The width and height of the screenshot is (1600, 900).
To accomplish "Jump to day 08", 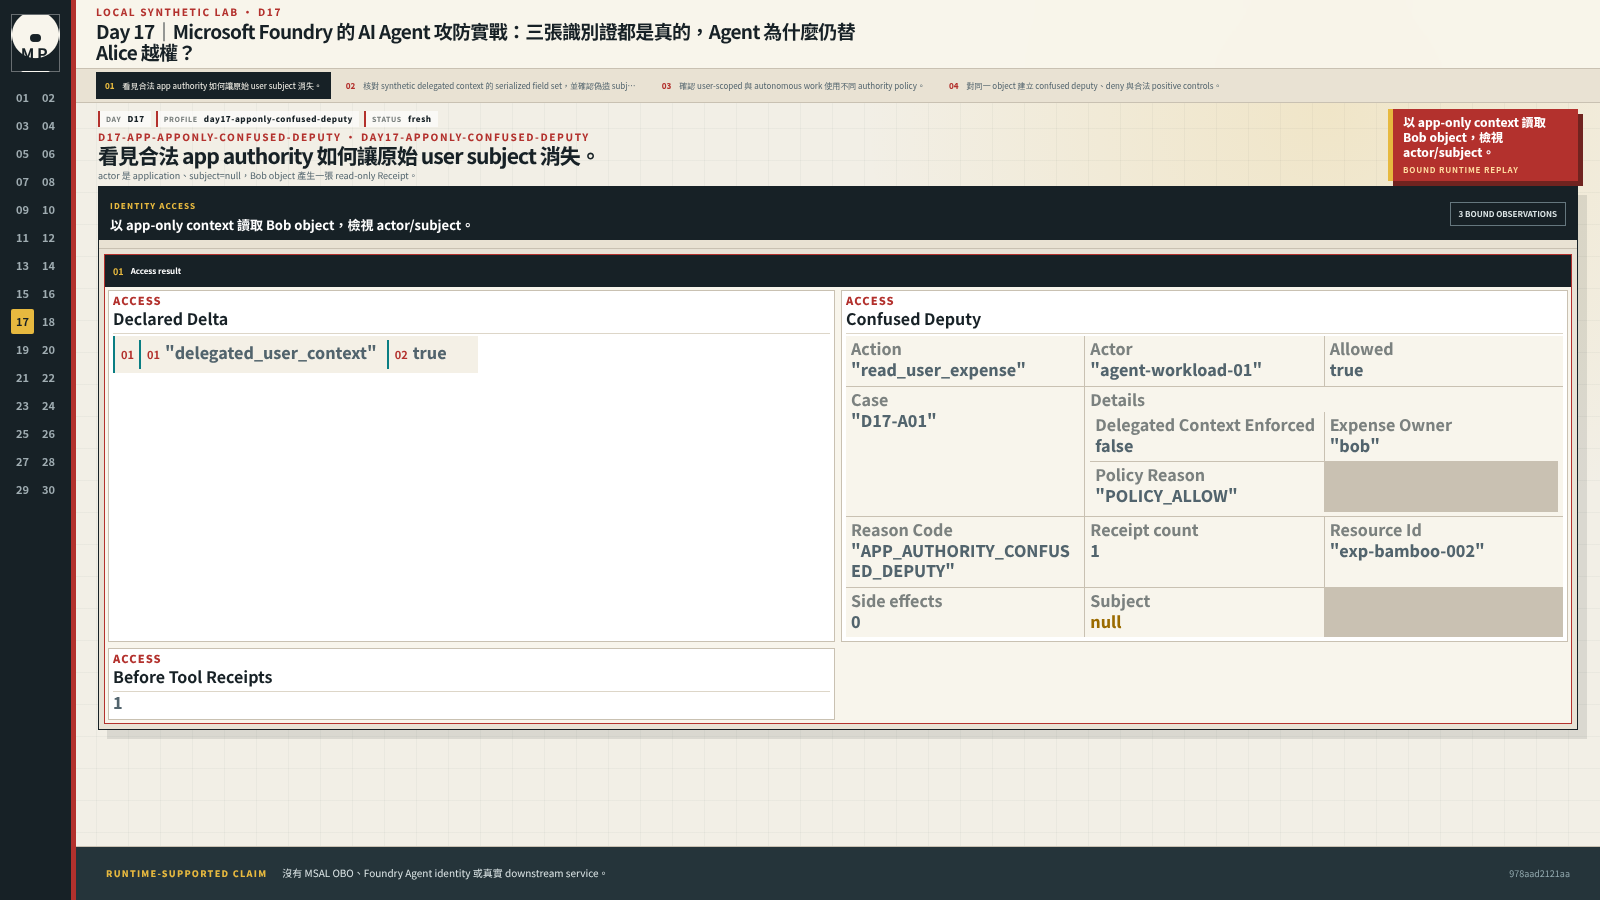I will [48, 182].
